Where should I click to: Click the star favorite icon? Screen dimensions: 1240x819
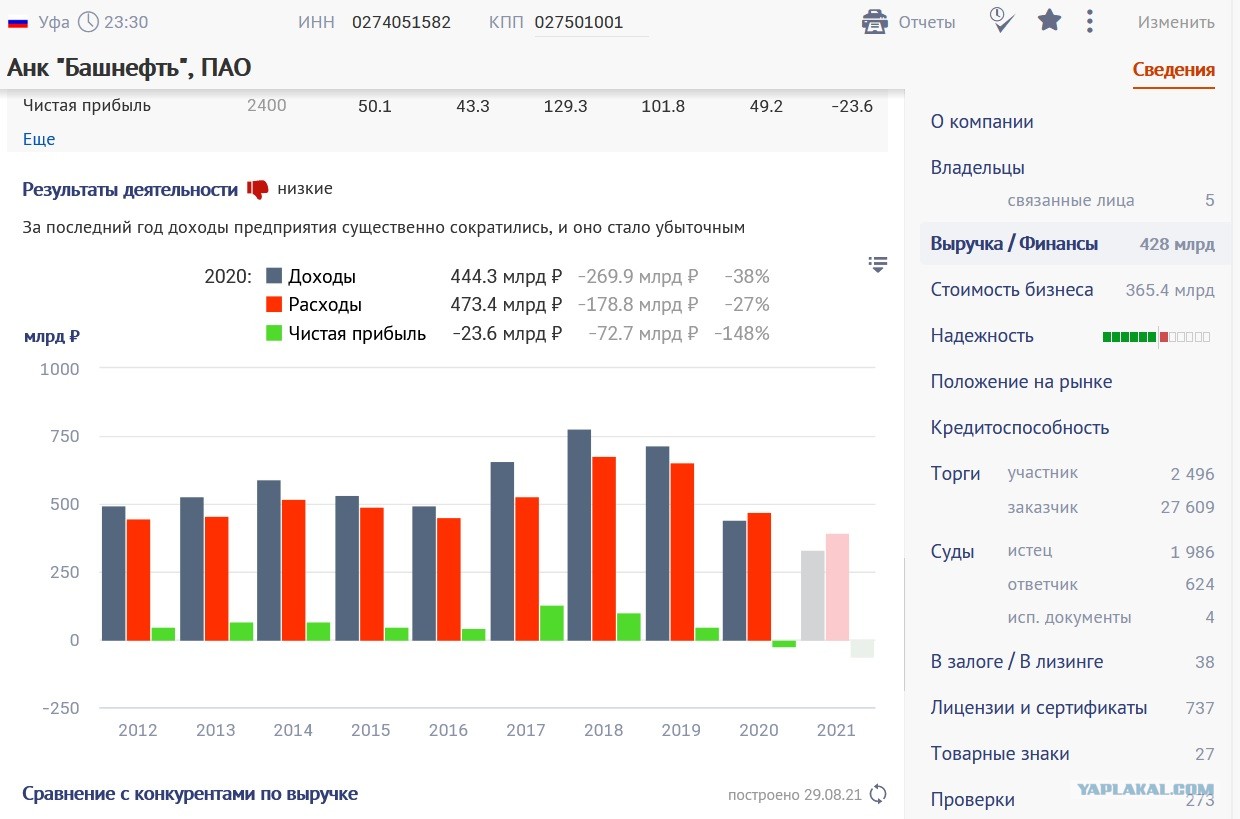click(1049, 20)
